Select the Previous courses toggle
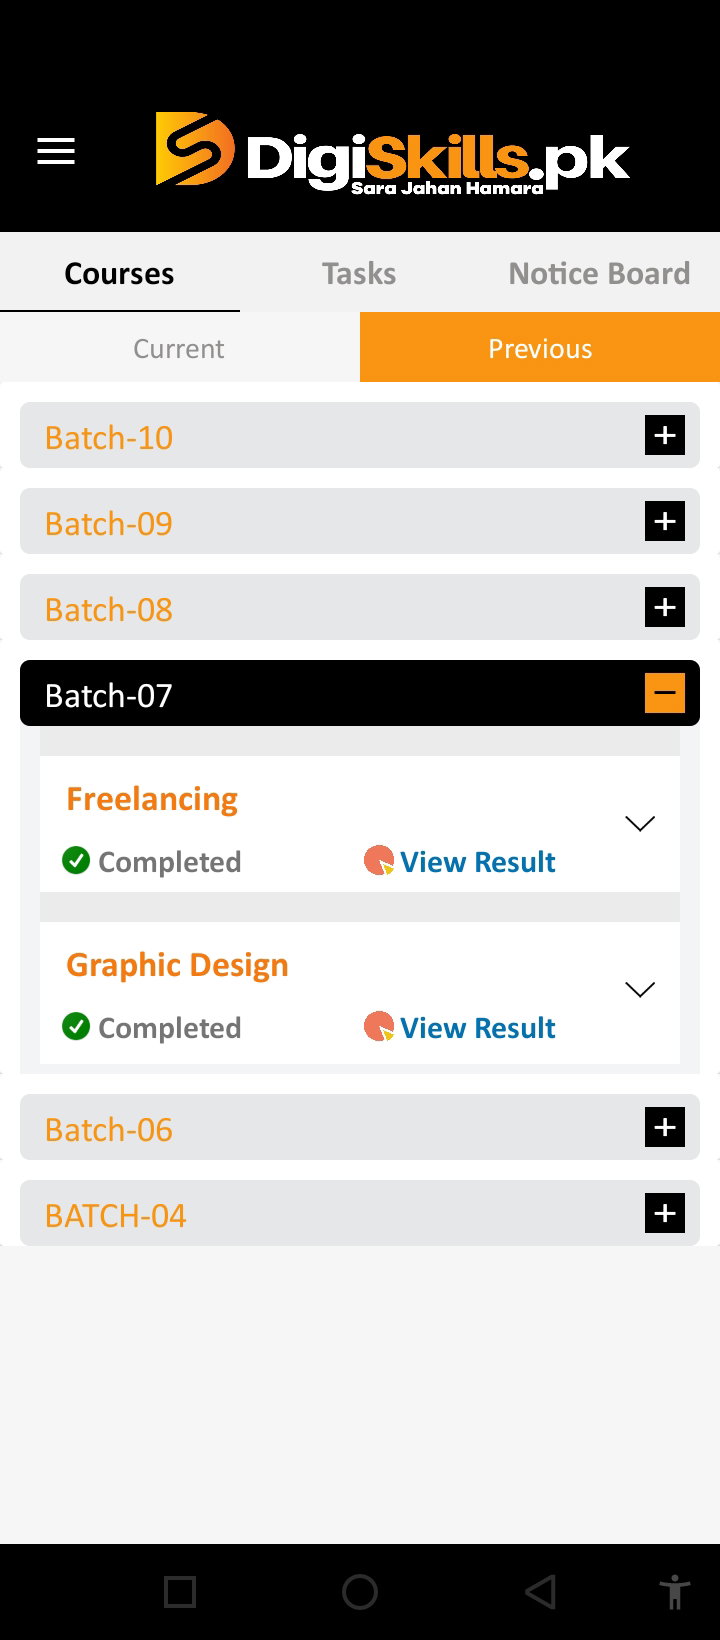Viewport: 720px width, 1640px height. point(540,348)
